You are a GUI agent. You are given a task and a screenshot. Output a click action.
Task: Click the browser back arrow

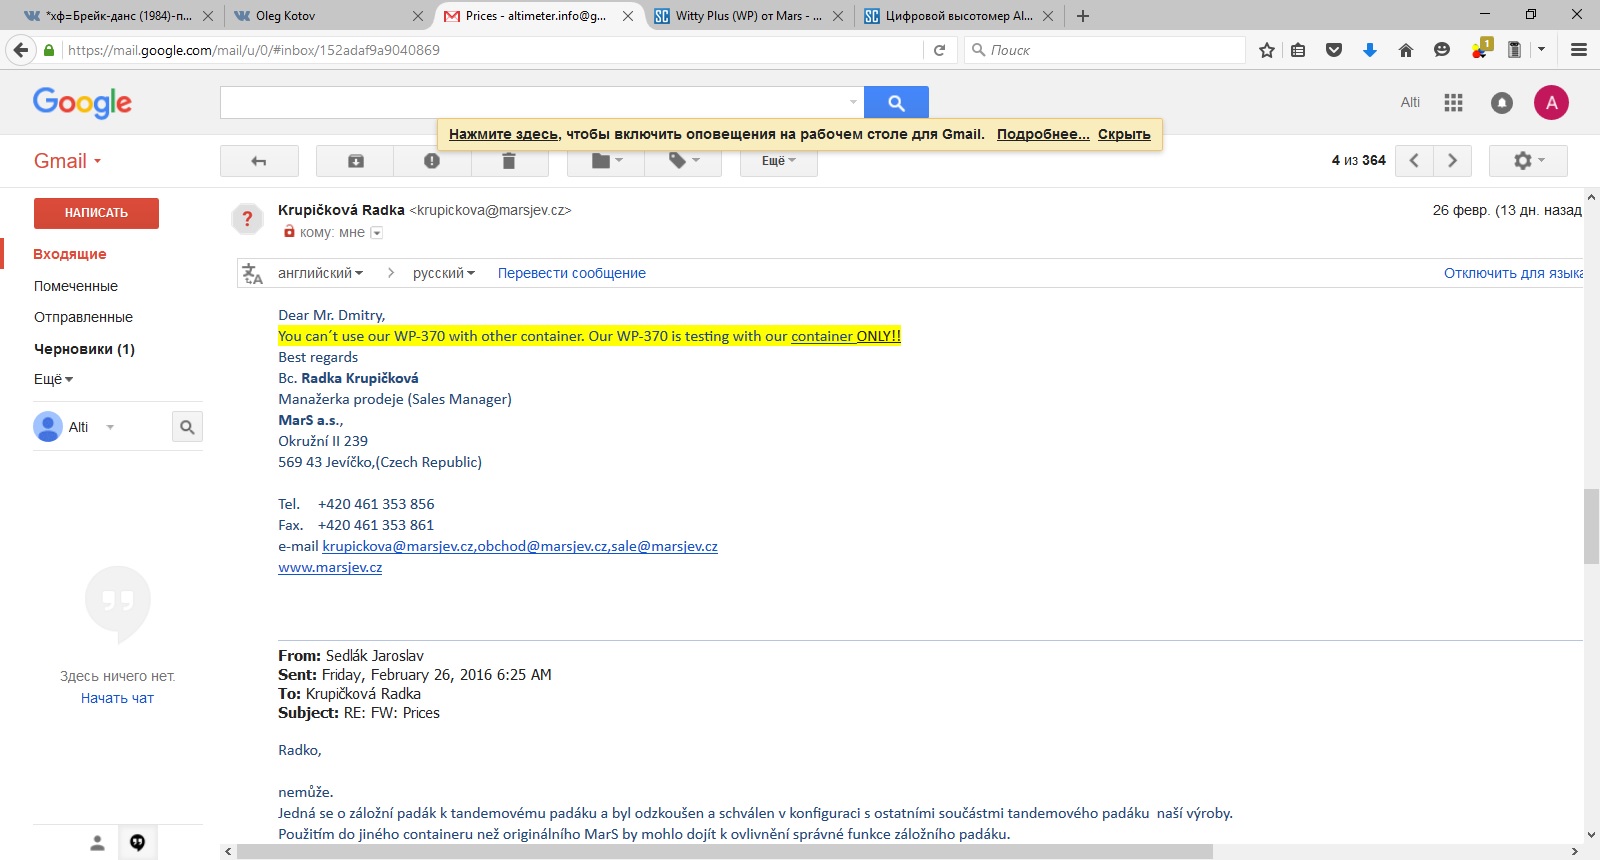point(21,50)
